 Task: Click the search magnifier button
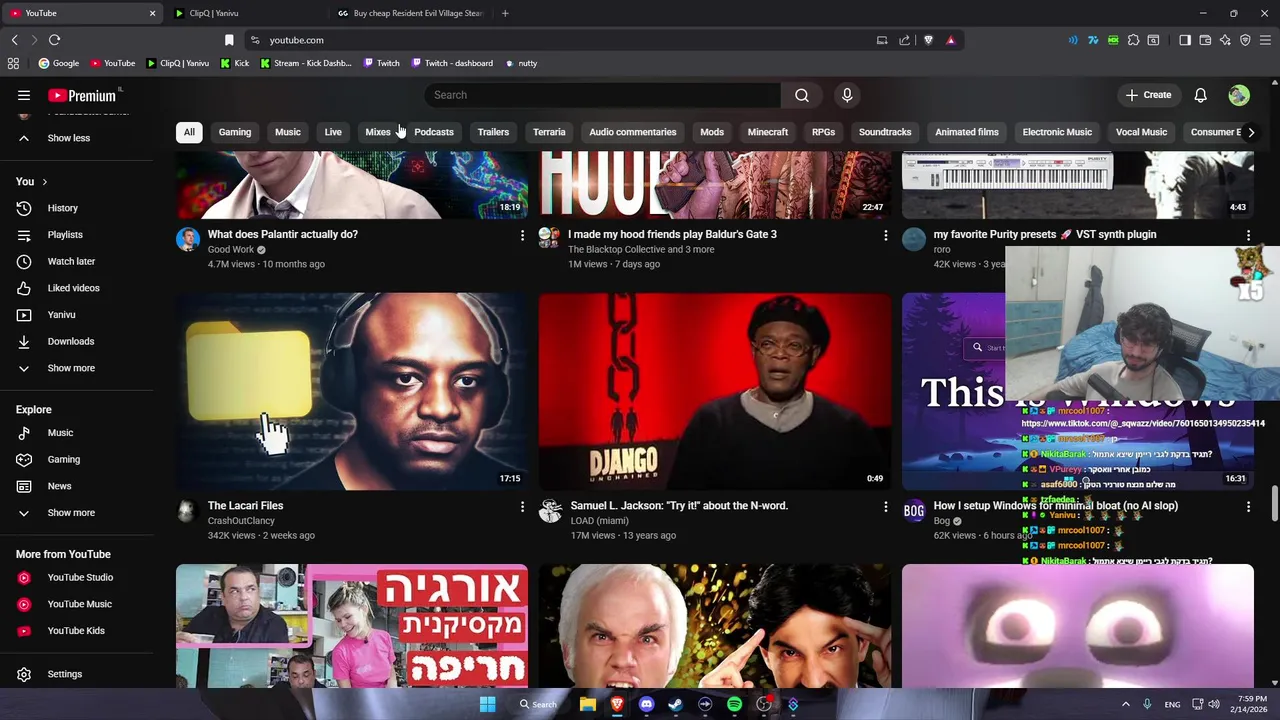pos(802,95)
